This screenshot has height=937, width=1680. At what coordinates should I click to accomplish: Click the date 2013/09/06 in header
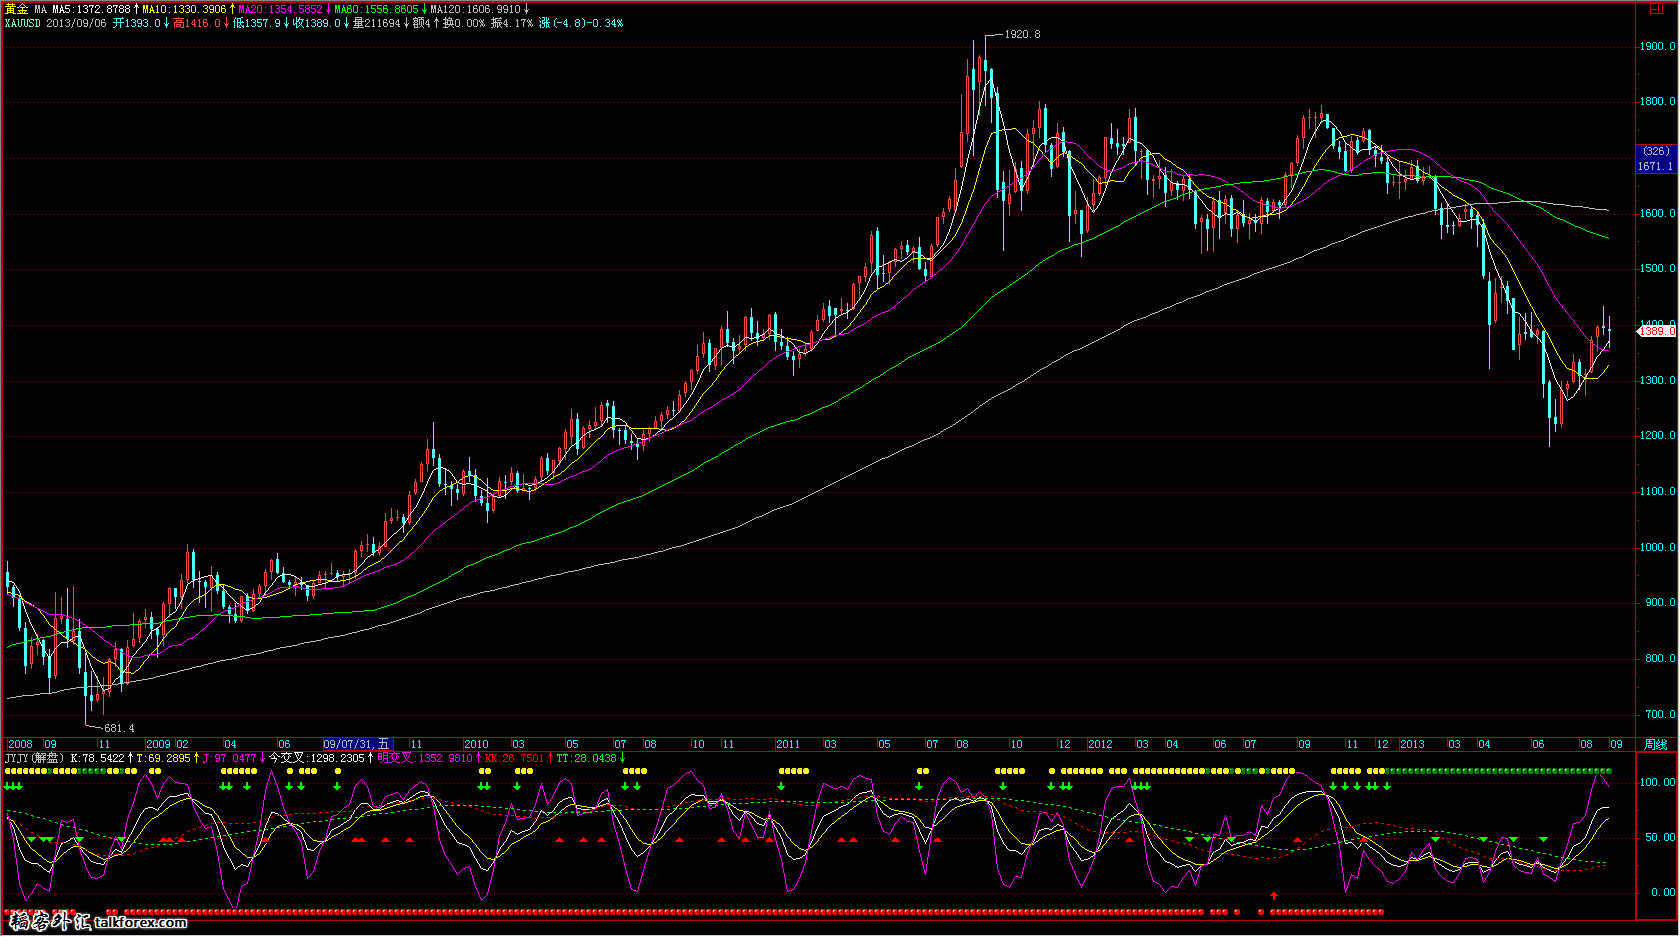pyautogui.click(x=76, y=23)
